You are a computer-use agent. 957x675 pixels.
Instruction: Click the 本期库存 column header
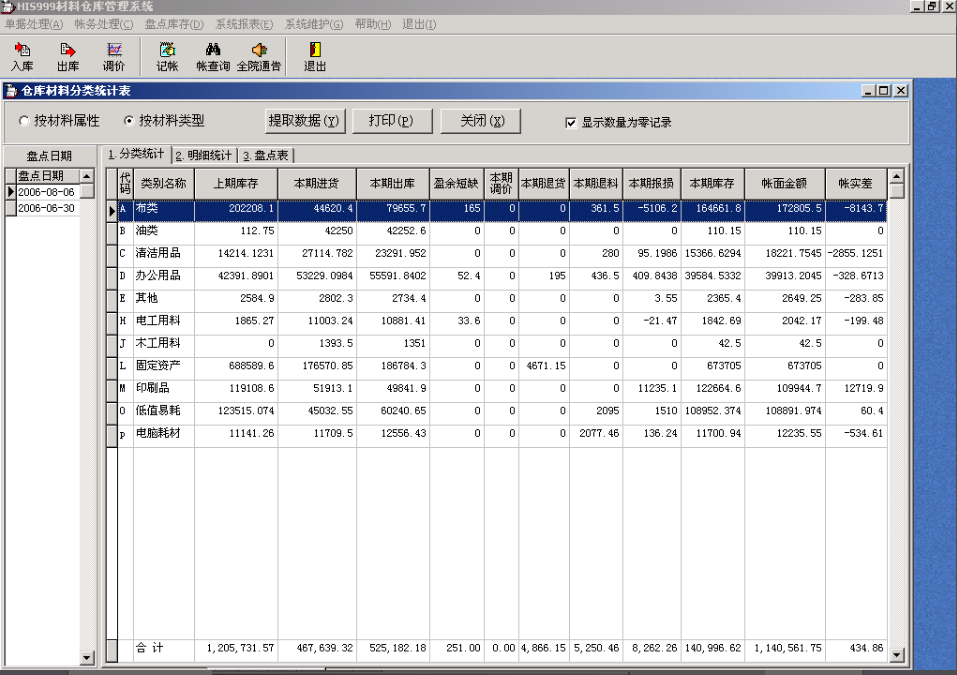[x=713, y=184]
